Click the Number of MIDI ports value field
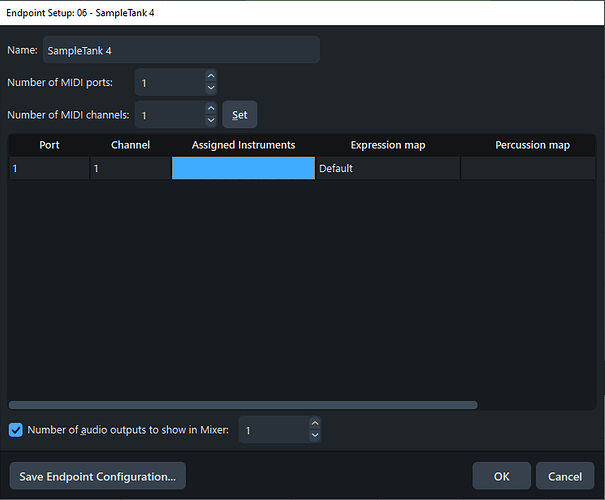The height and width of the screenshot is (500, 605). (170, 83)
